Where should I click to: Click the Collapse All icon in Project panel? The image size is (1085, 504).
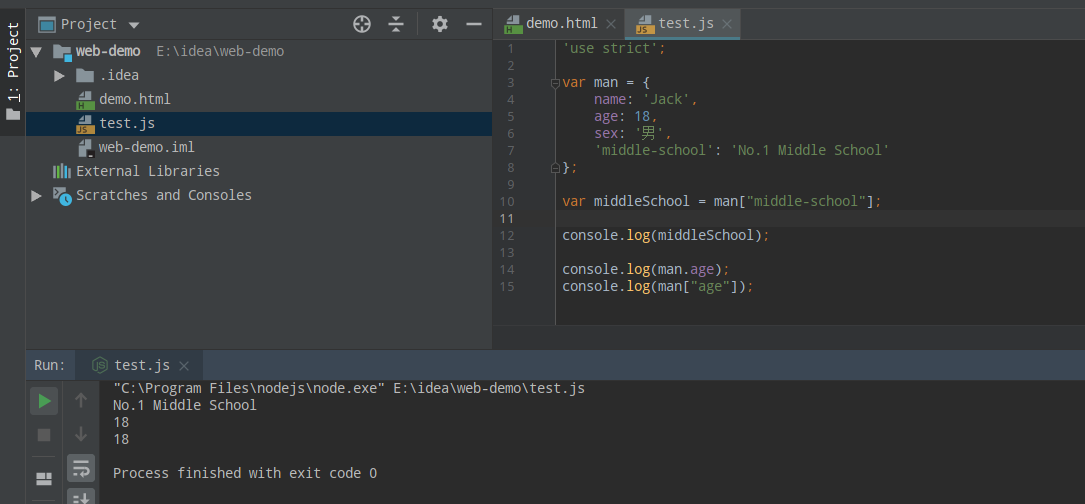(396, 24)
